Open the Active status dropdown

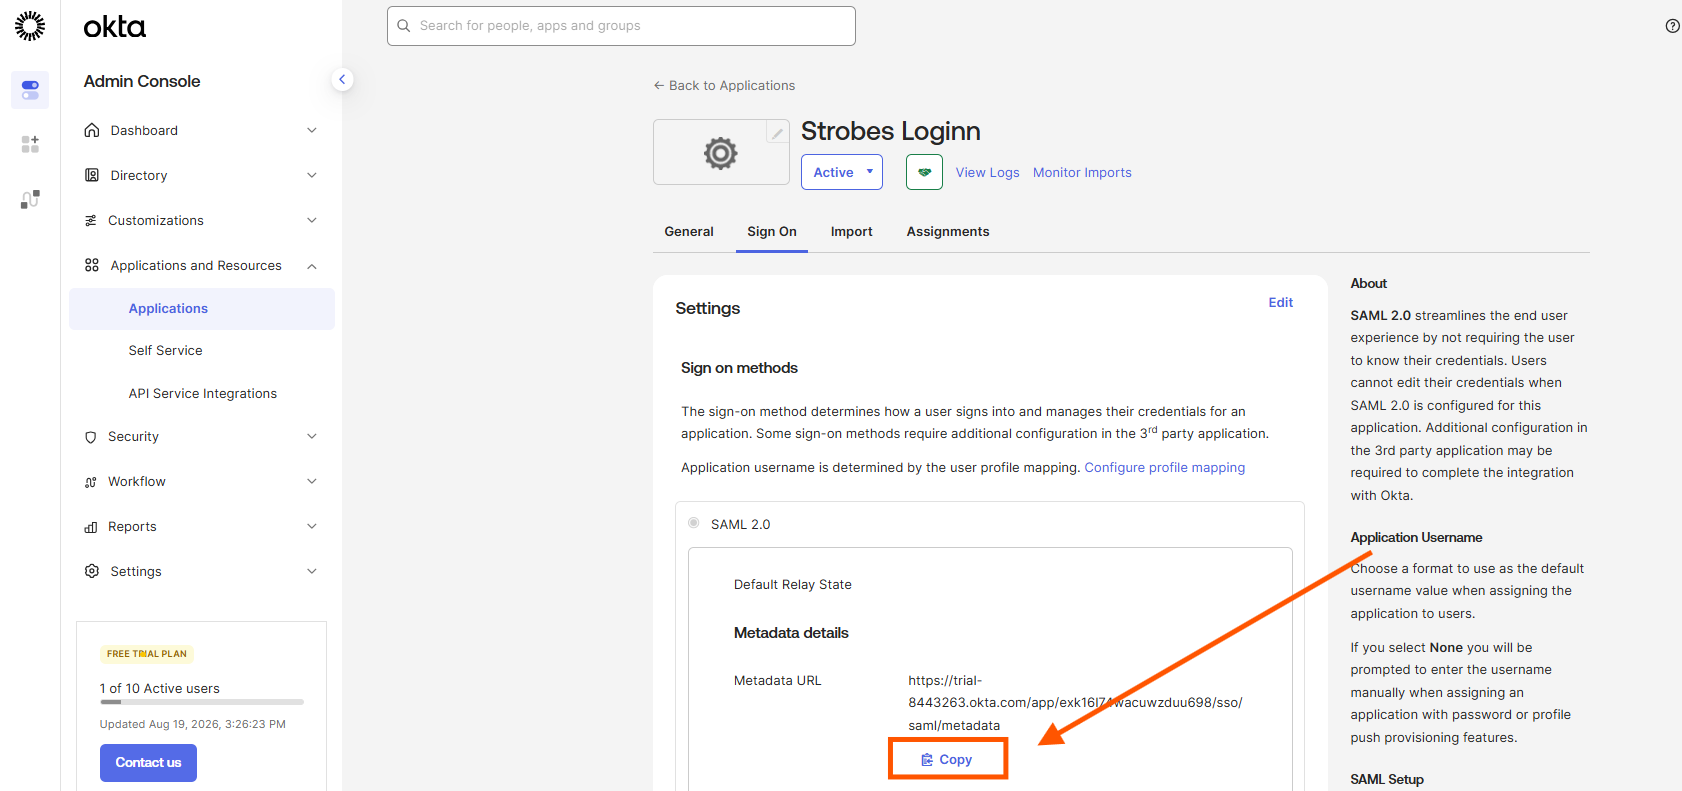[x=842, y=172]
